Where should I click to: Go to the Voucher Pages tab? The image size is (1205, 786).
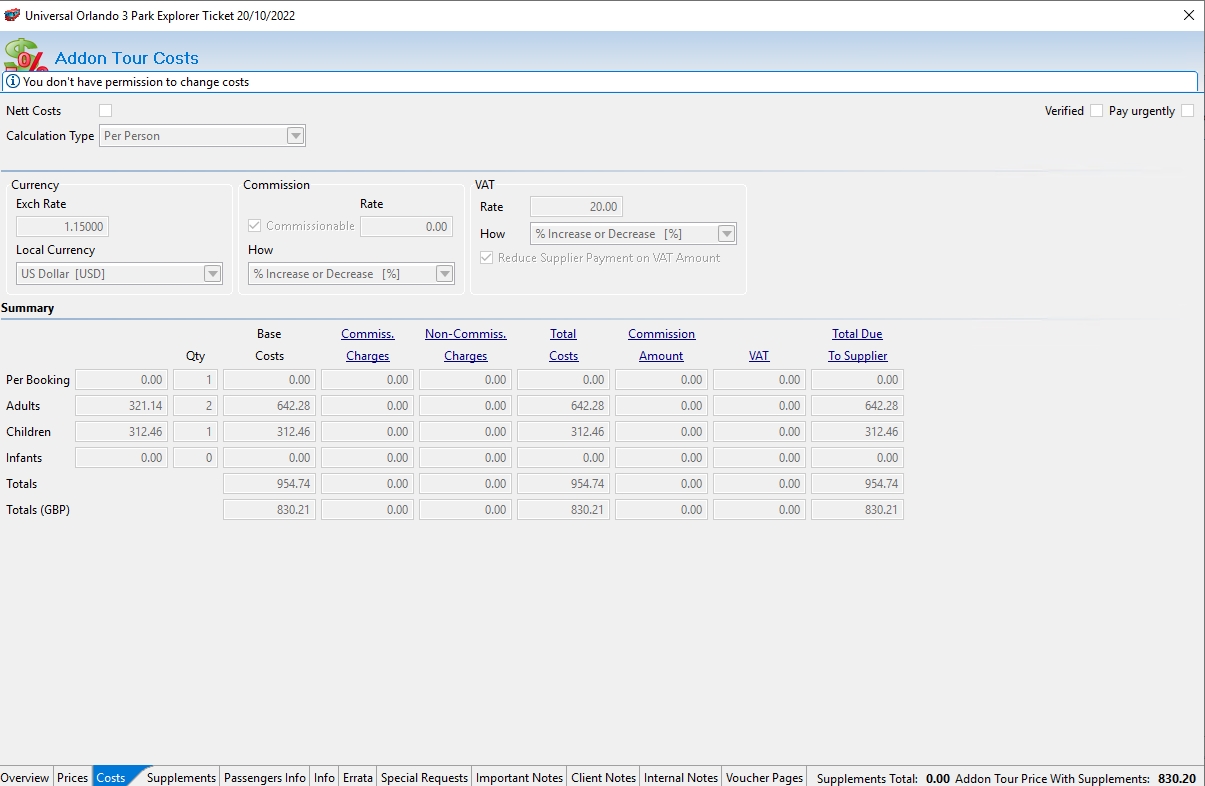click(x=764, y=777)
